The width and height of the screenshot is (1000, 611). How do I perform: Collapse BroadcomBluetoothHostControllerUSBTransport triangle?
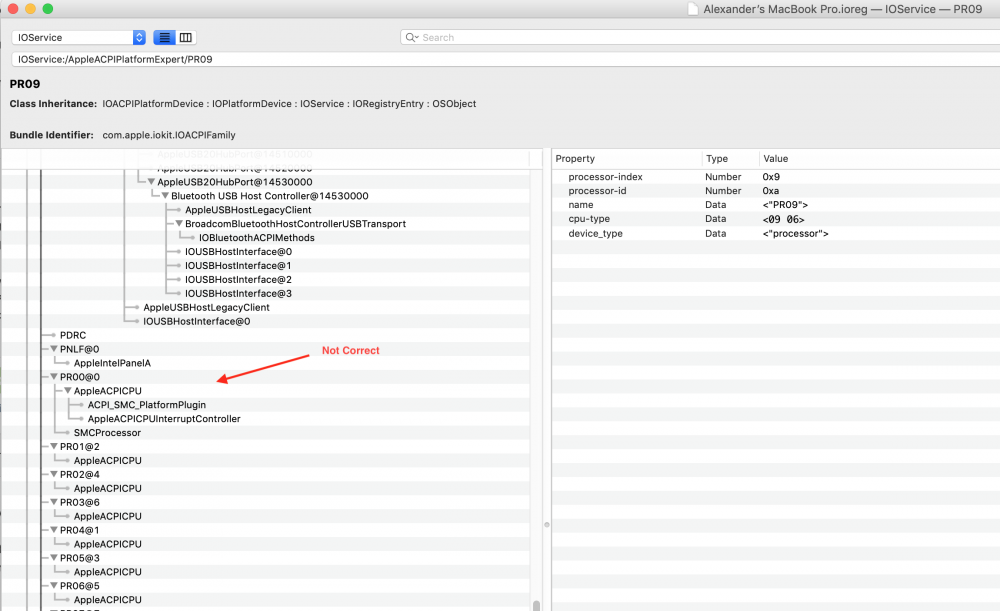tap(179, 223)
